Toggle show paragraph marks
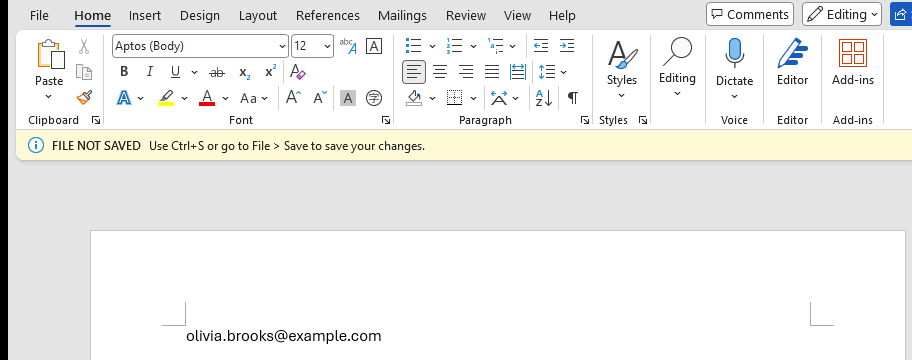 coord(573,98)
